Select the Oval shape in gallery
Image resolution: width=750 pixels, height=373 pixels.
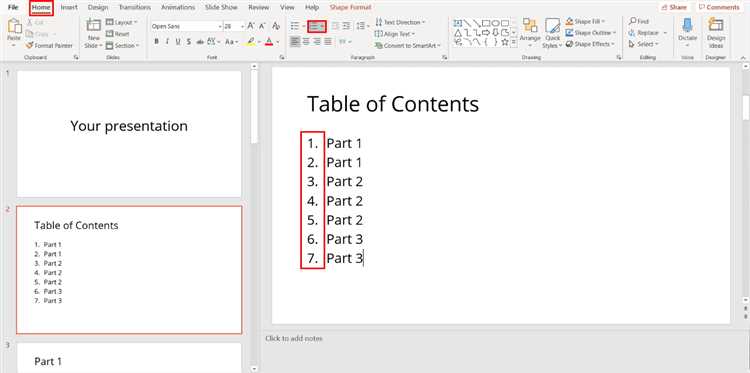[x=496, y=23]
